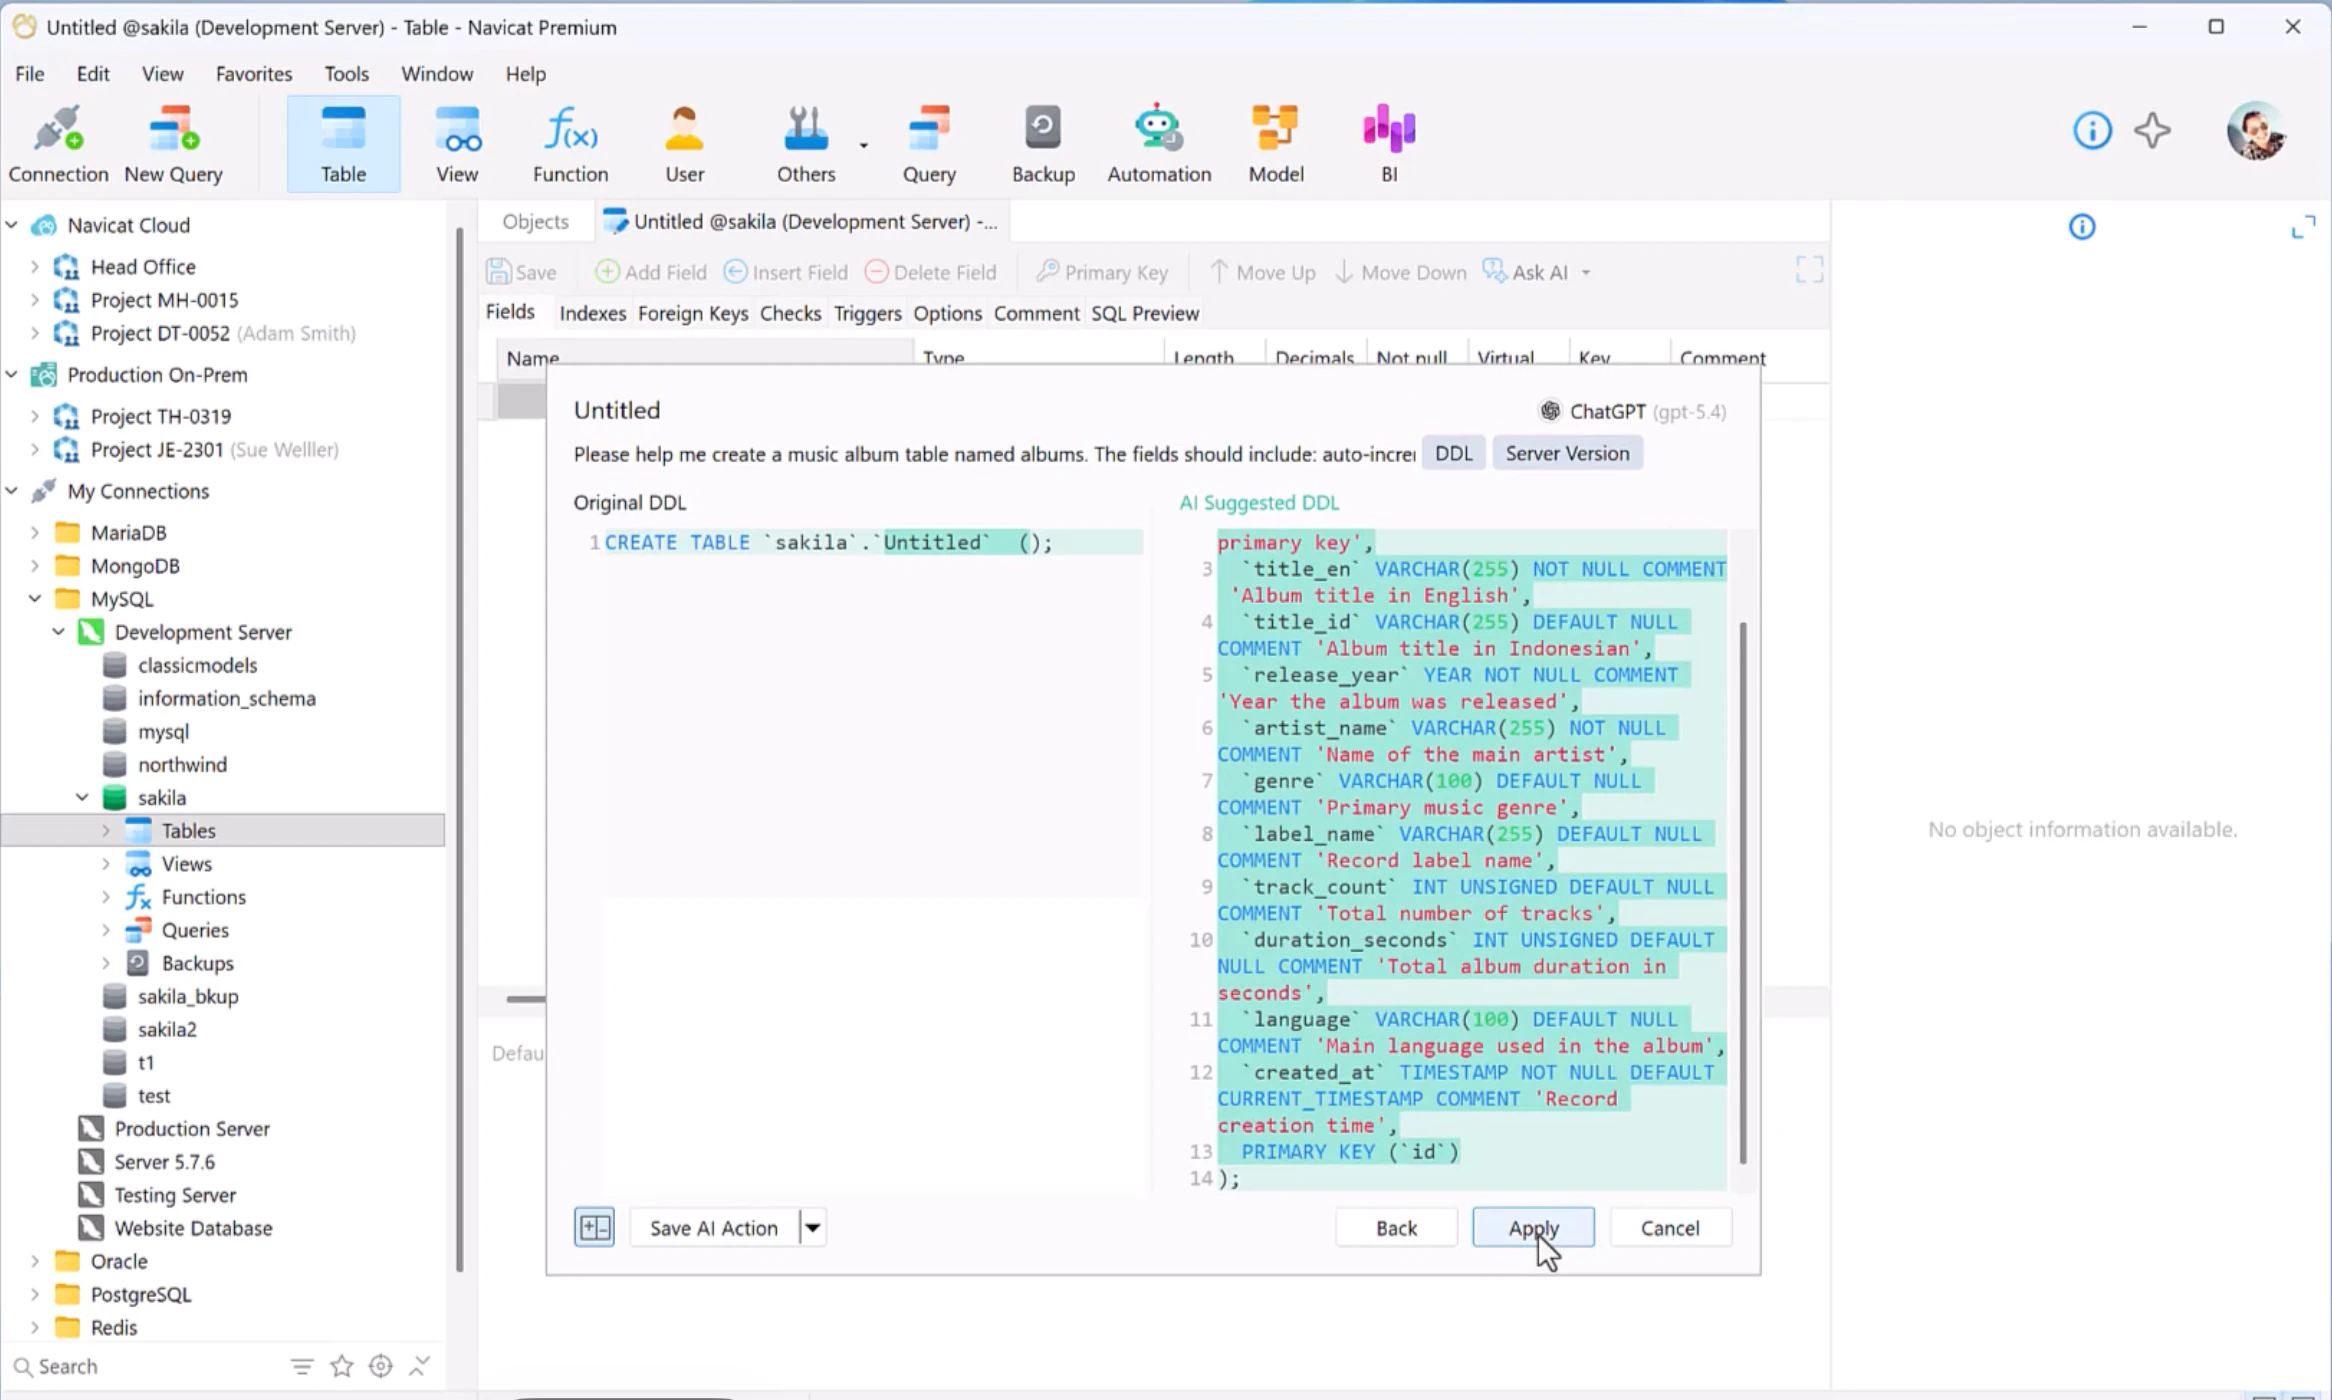Expand the Views node under sakila
This screenshot has height=1400, width=2332.
click(x=106, y=863)
